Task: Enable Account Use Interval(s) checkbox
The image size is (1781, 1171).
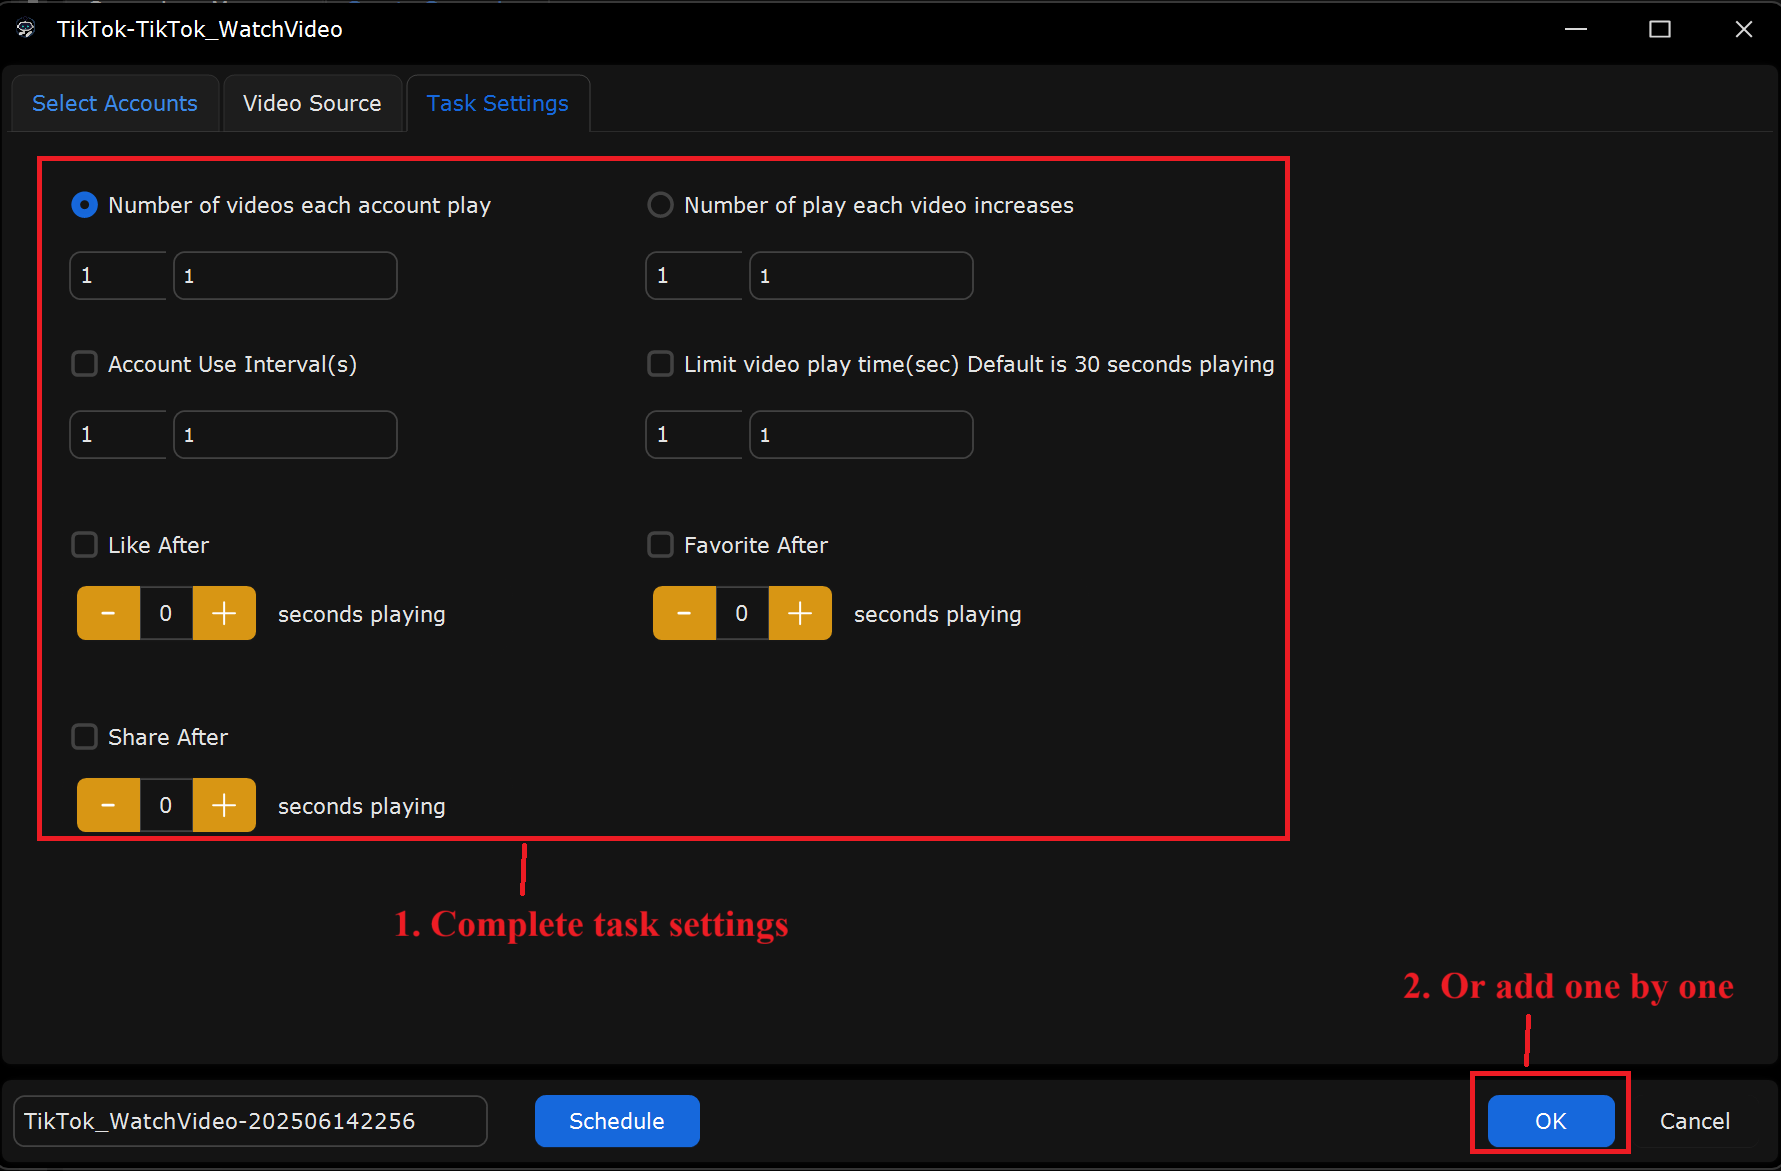Action: 85,363
